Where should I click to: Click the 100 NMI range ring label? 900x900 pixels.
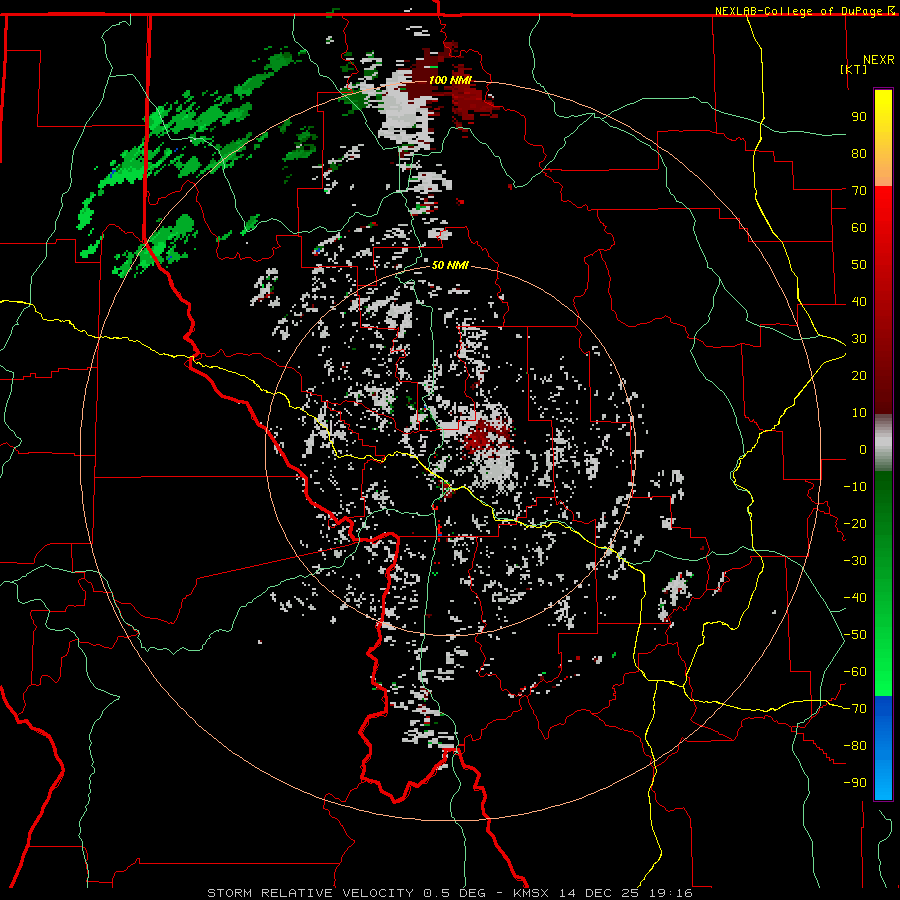[450, 80]
